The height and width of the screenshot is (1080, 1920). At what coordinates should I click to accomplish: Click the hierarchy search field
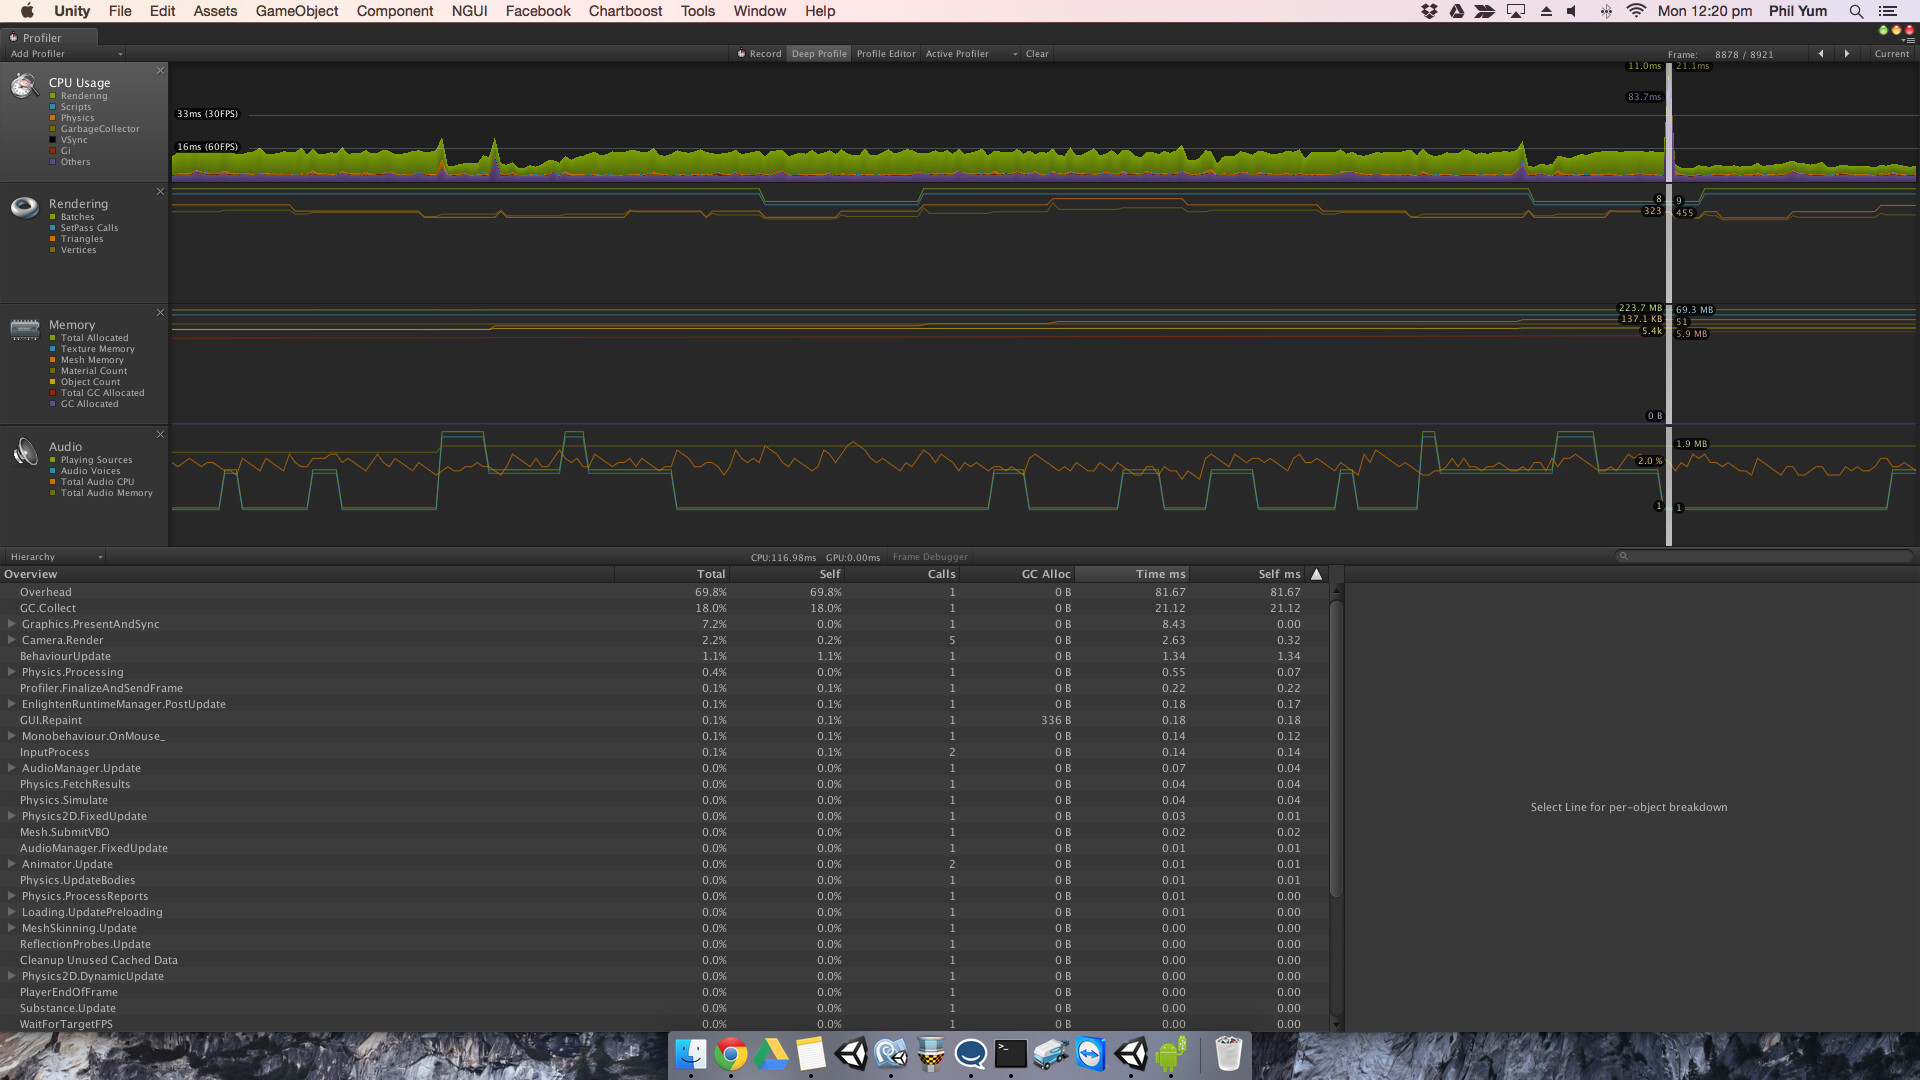click(1760, 556)
